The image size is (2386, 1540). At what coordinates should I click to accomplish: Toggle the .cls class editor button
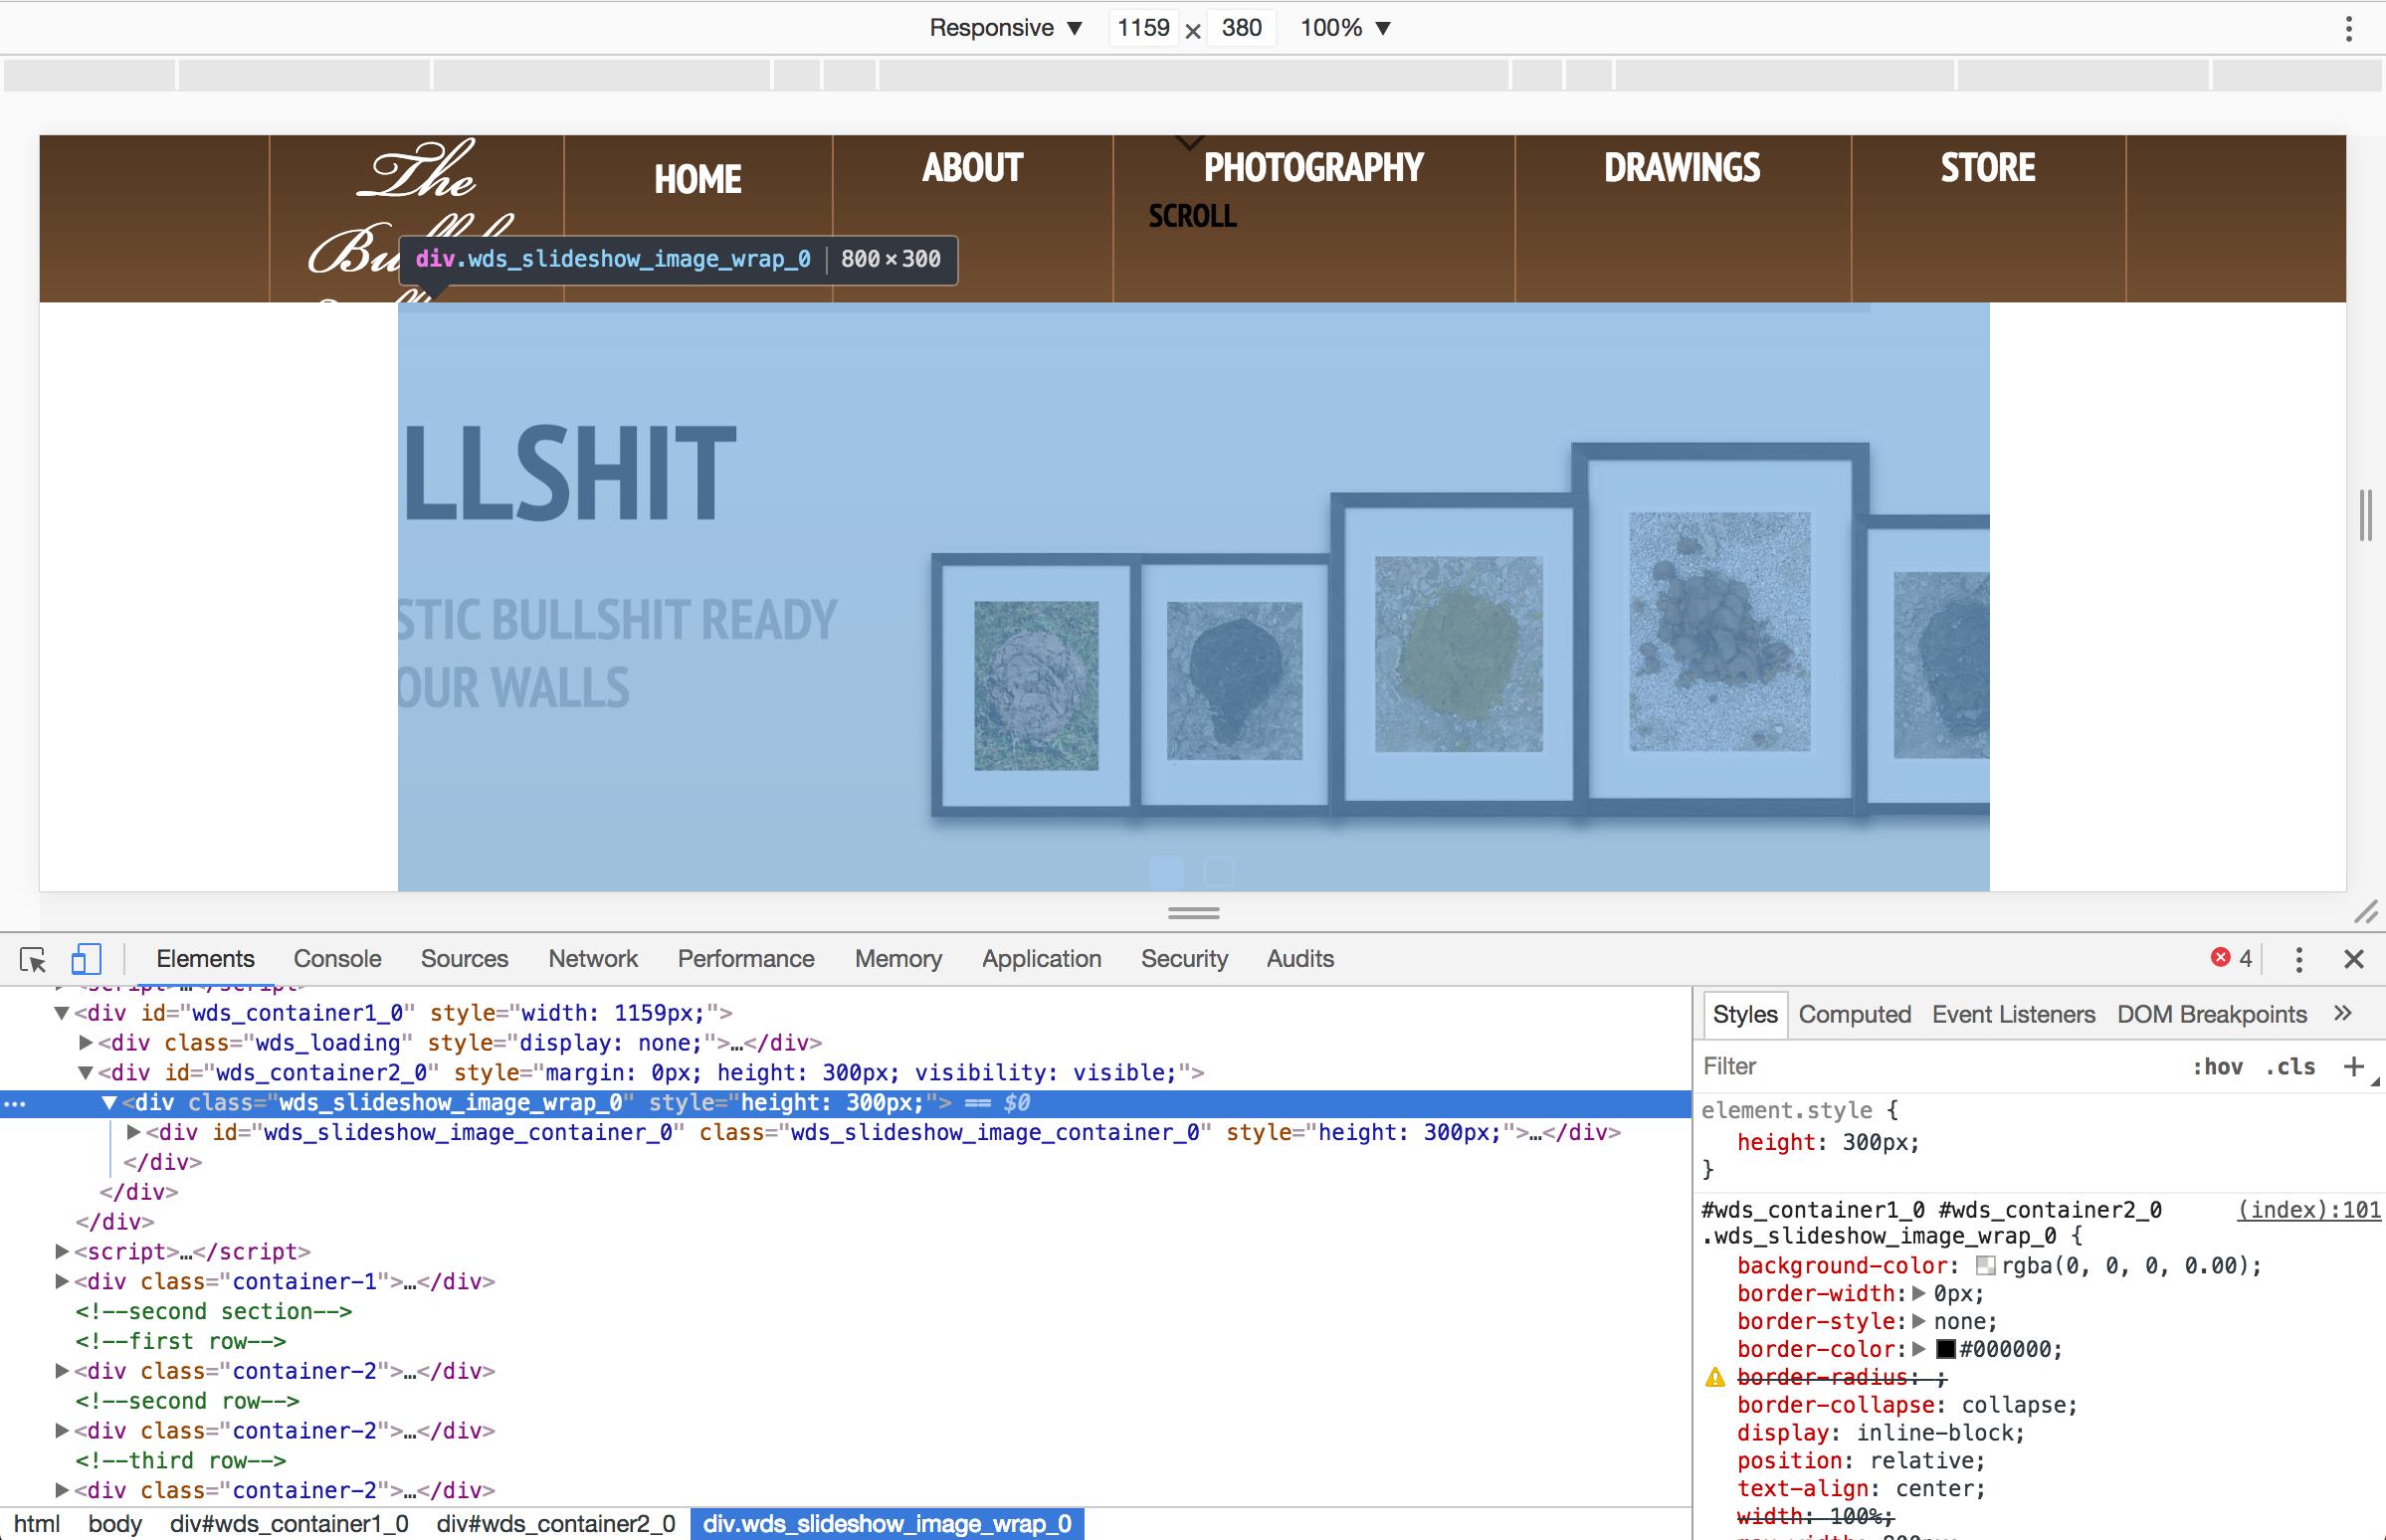point(2290,1067)
